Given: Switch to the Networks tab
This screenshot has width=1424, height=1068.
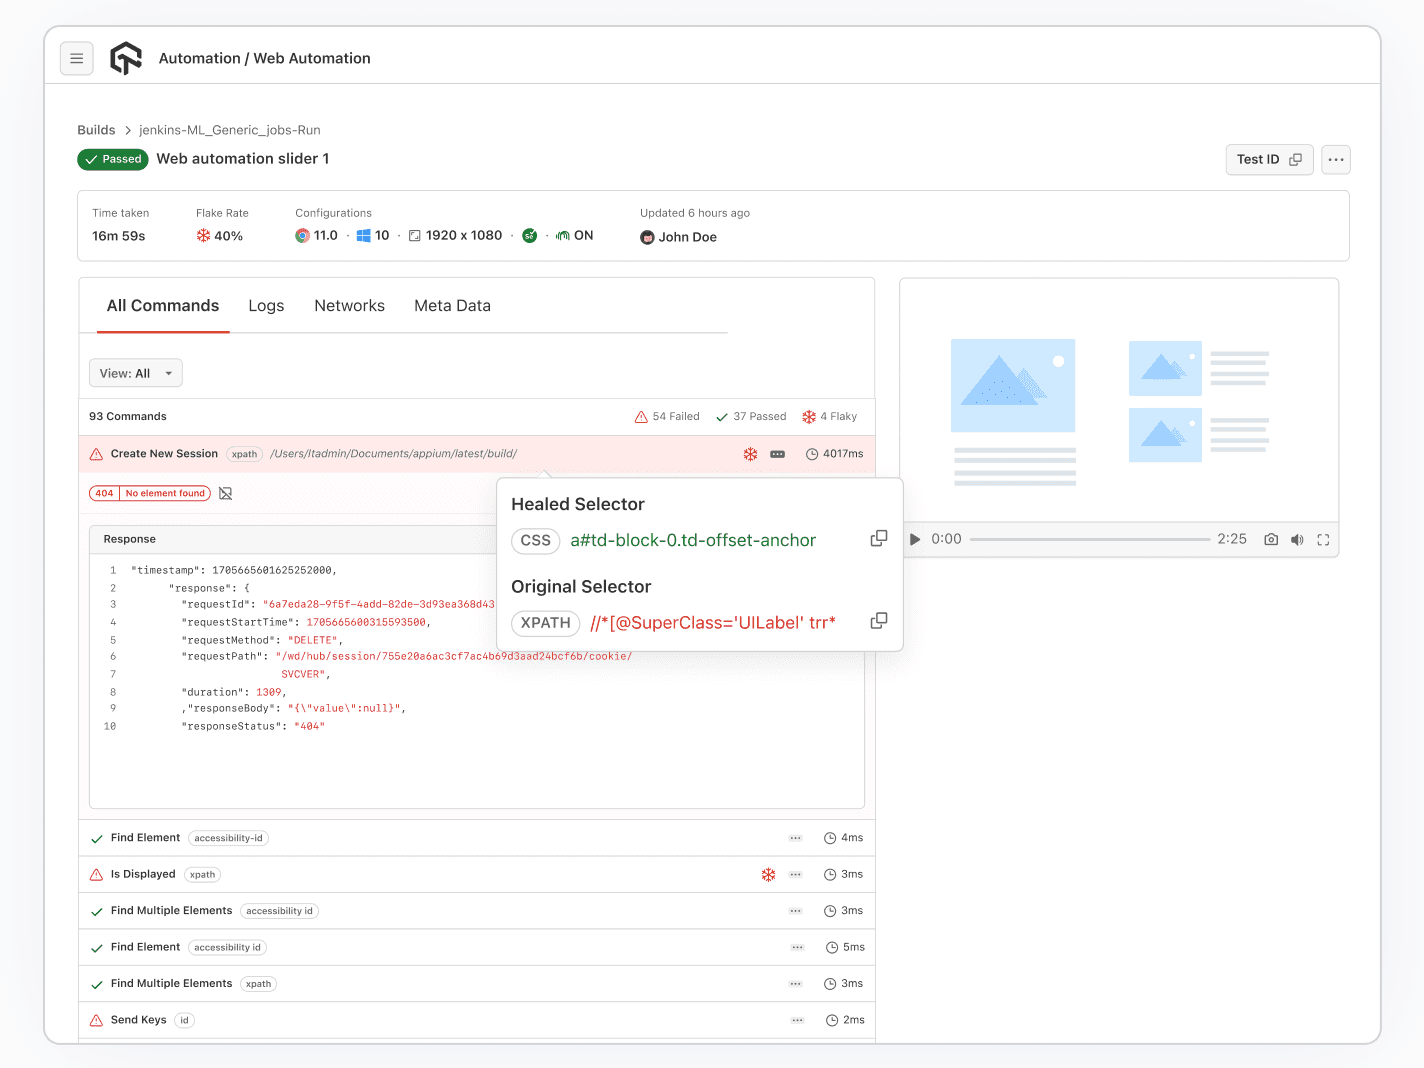Looking at the screenshot, I should click(x=349, y=305).
